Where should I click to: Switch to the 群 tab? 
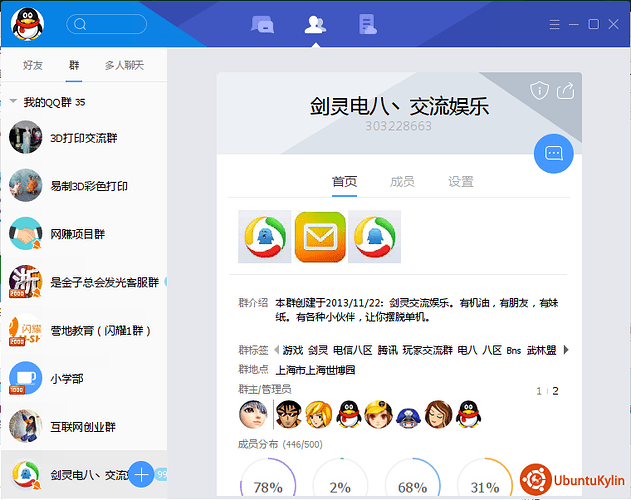coord(74,65)
